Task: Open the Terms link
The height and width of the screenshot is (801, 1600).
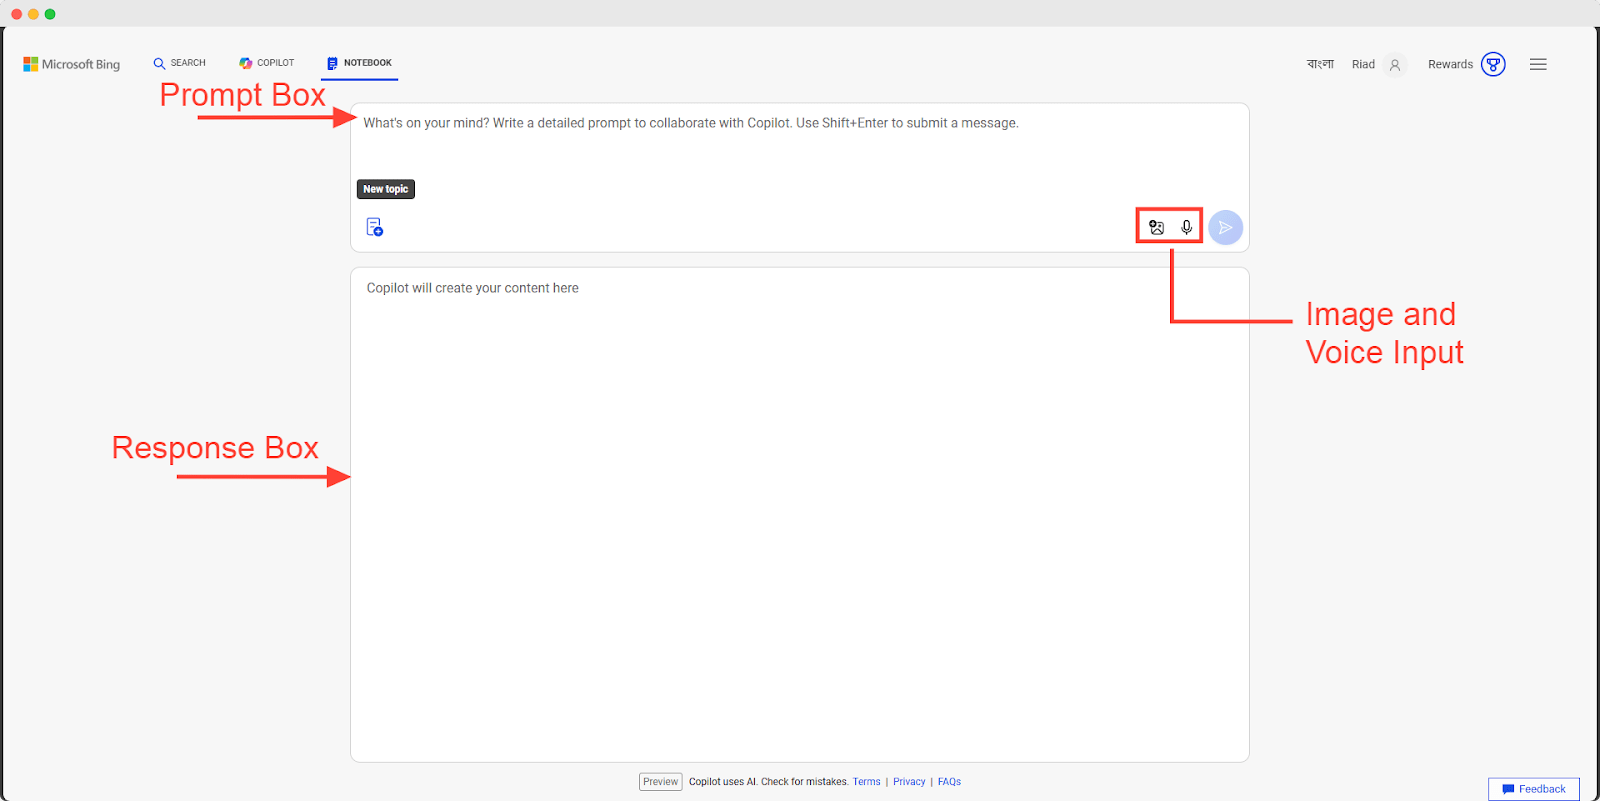Action: 866,782
